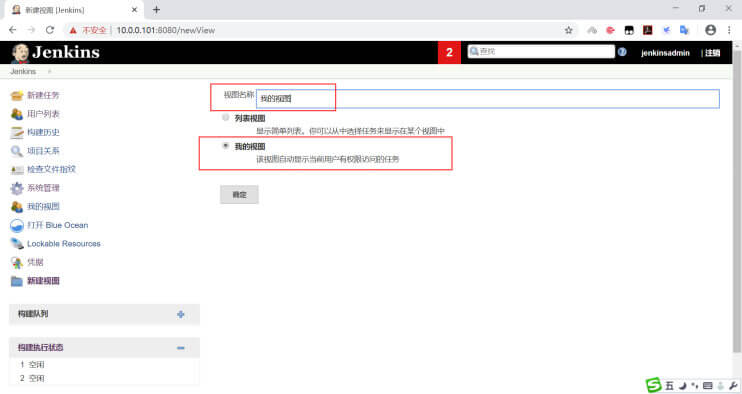Image resolution: width=742 pixels, height=394 pixels.
Task: Open 新建任务 in the sidebar
Action: (43, 95)
